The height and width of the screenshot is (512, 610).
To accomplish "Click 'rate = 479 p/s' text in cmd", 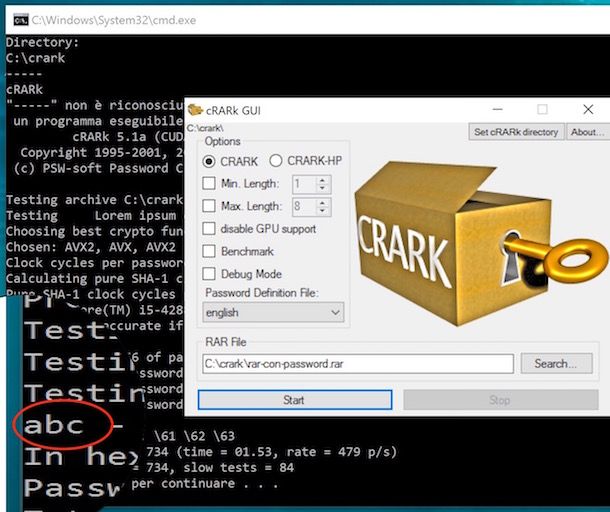I will [342, 452].
